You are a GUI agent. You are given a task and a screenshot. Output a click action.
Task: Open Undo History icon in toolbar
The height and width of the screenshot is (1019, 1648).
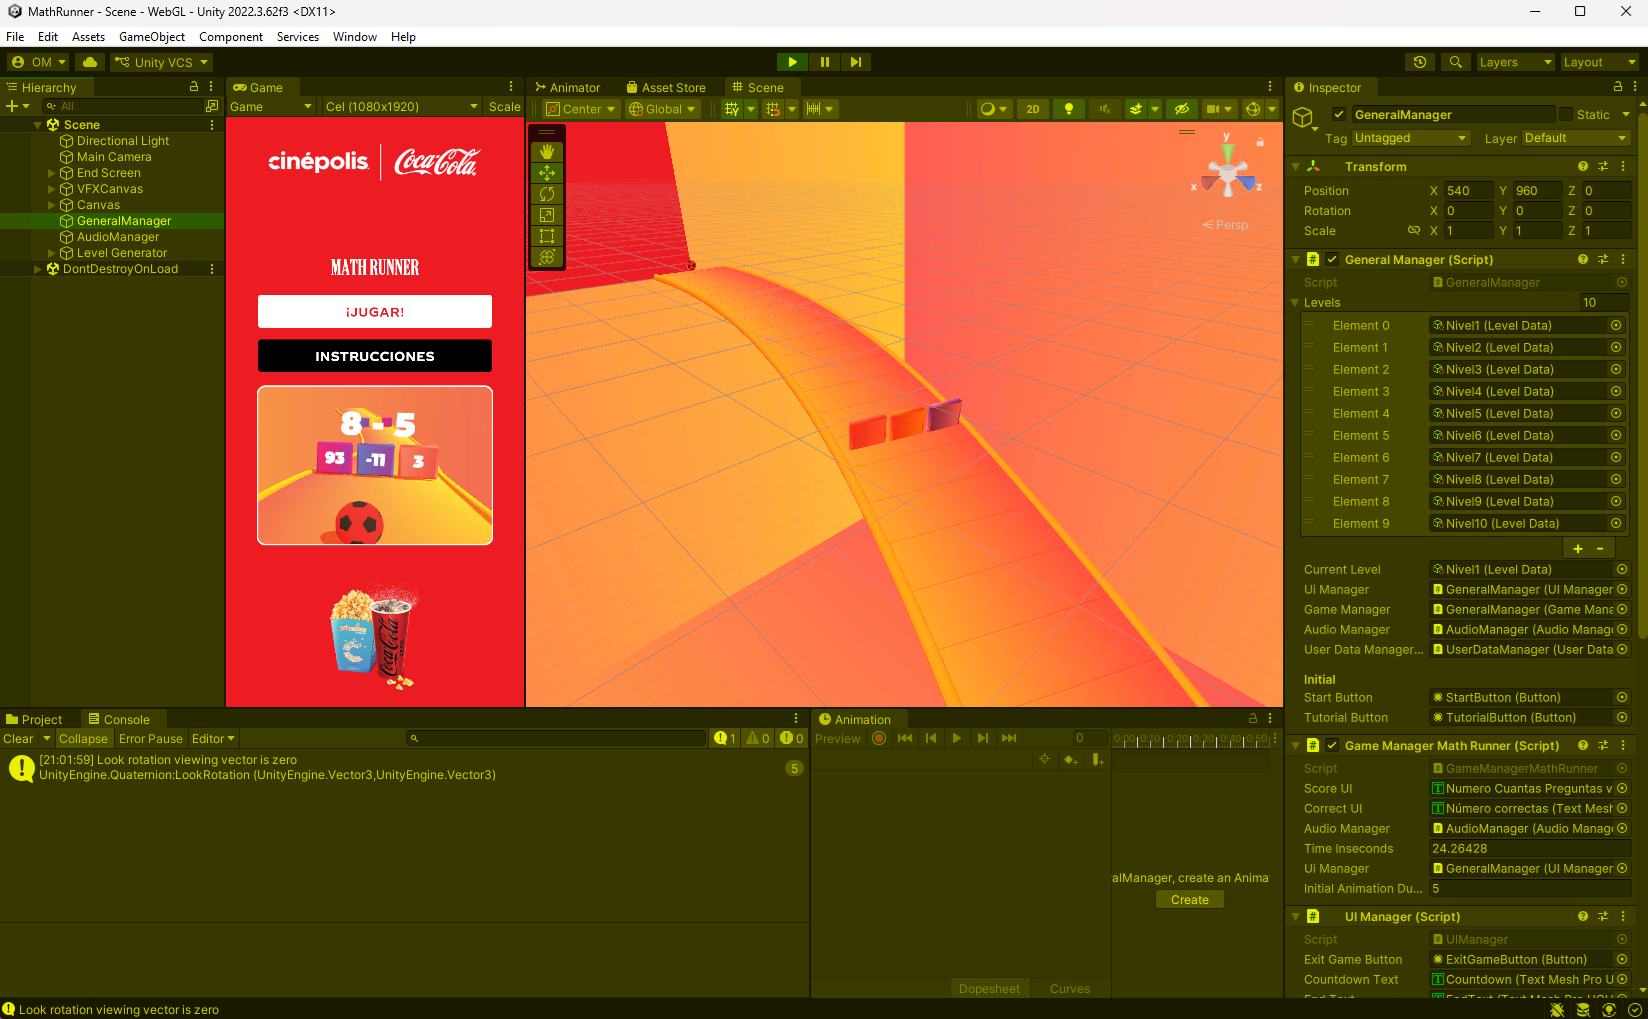point(1420,62)
